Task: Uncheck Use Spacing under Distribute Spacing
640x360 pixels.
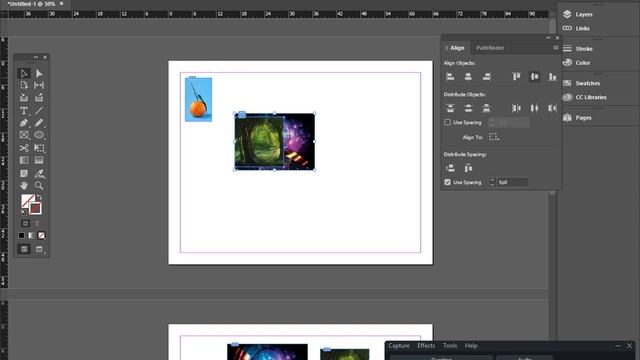Action: click(x=447, y=182)
